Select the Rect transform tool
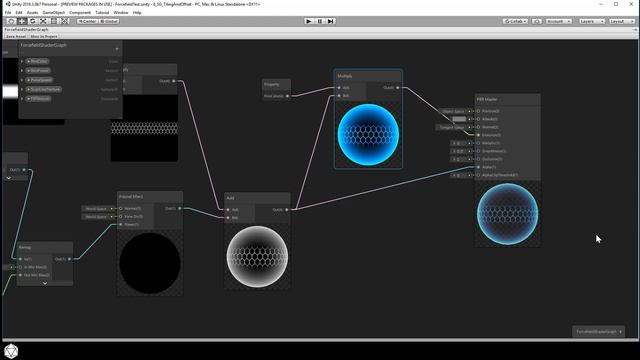640x360 pixels. click(x=54, y=21)
